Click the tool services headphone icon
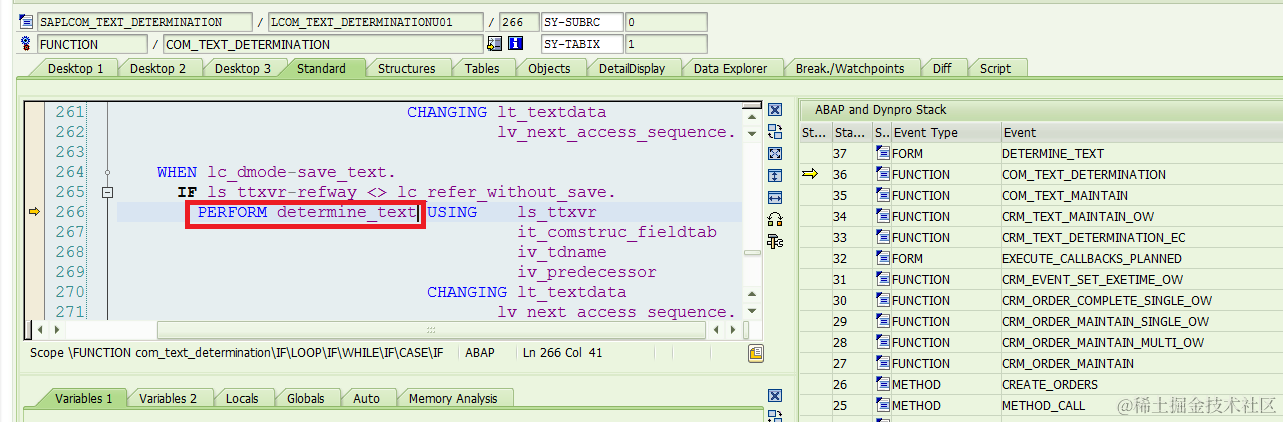Viewport: 1283px width, 422px height. (x=774, y=219)
